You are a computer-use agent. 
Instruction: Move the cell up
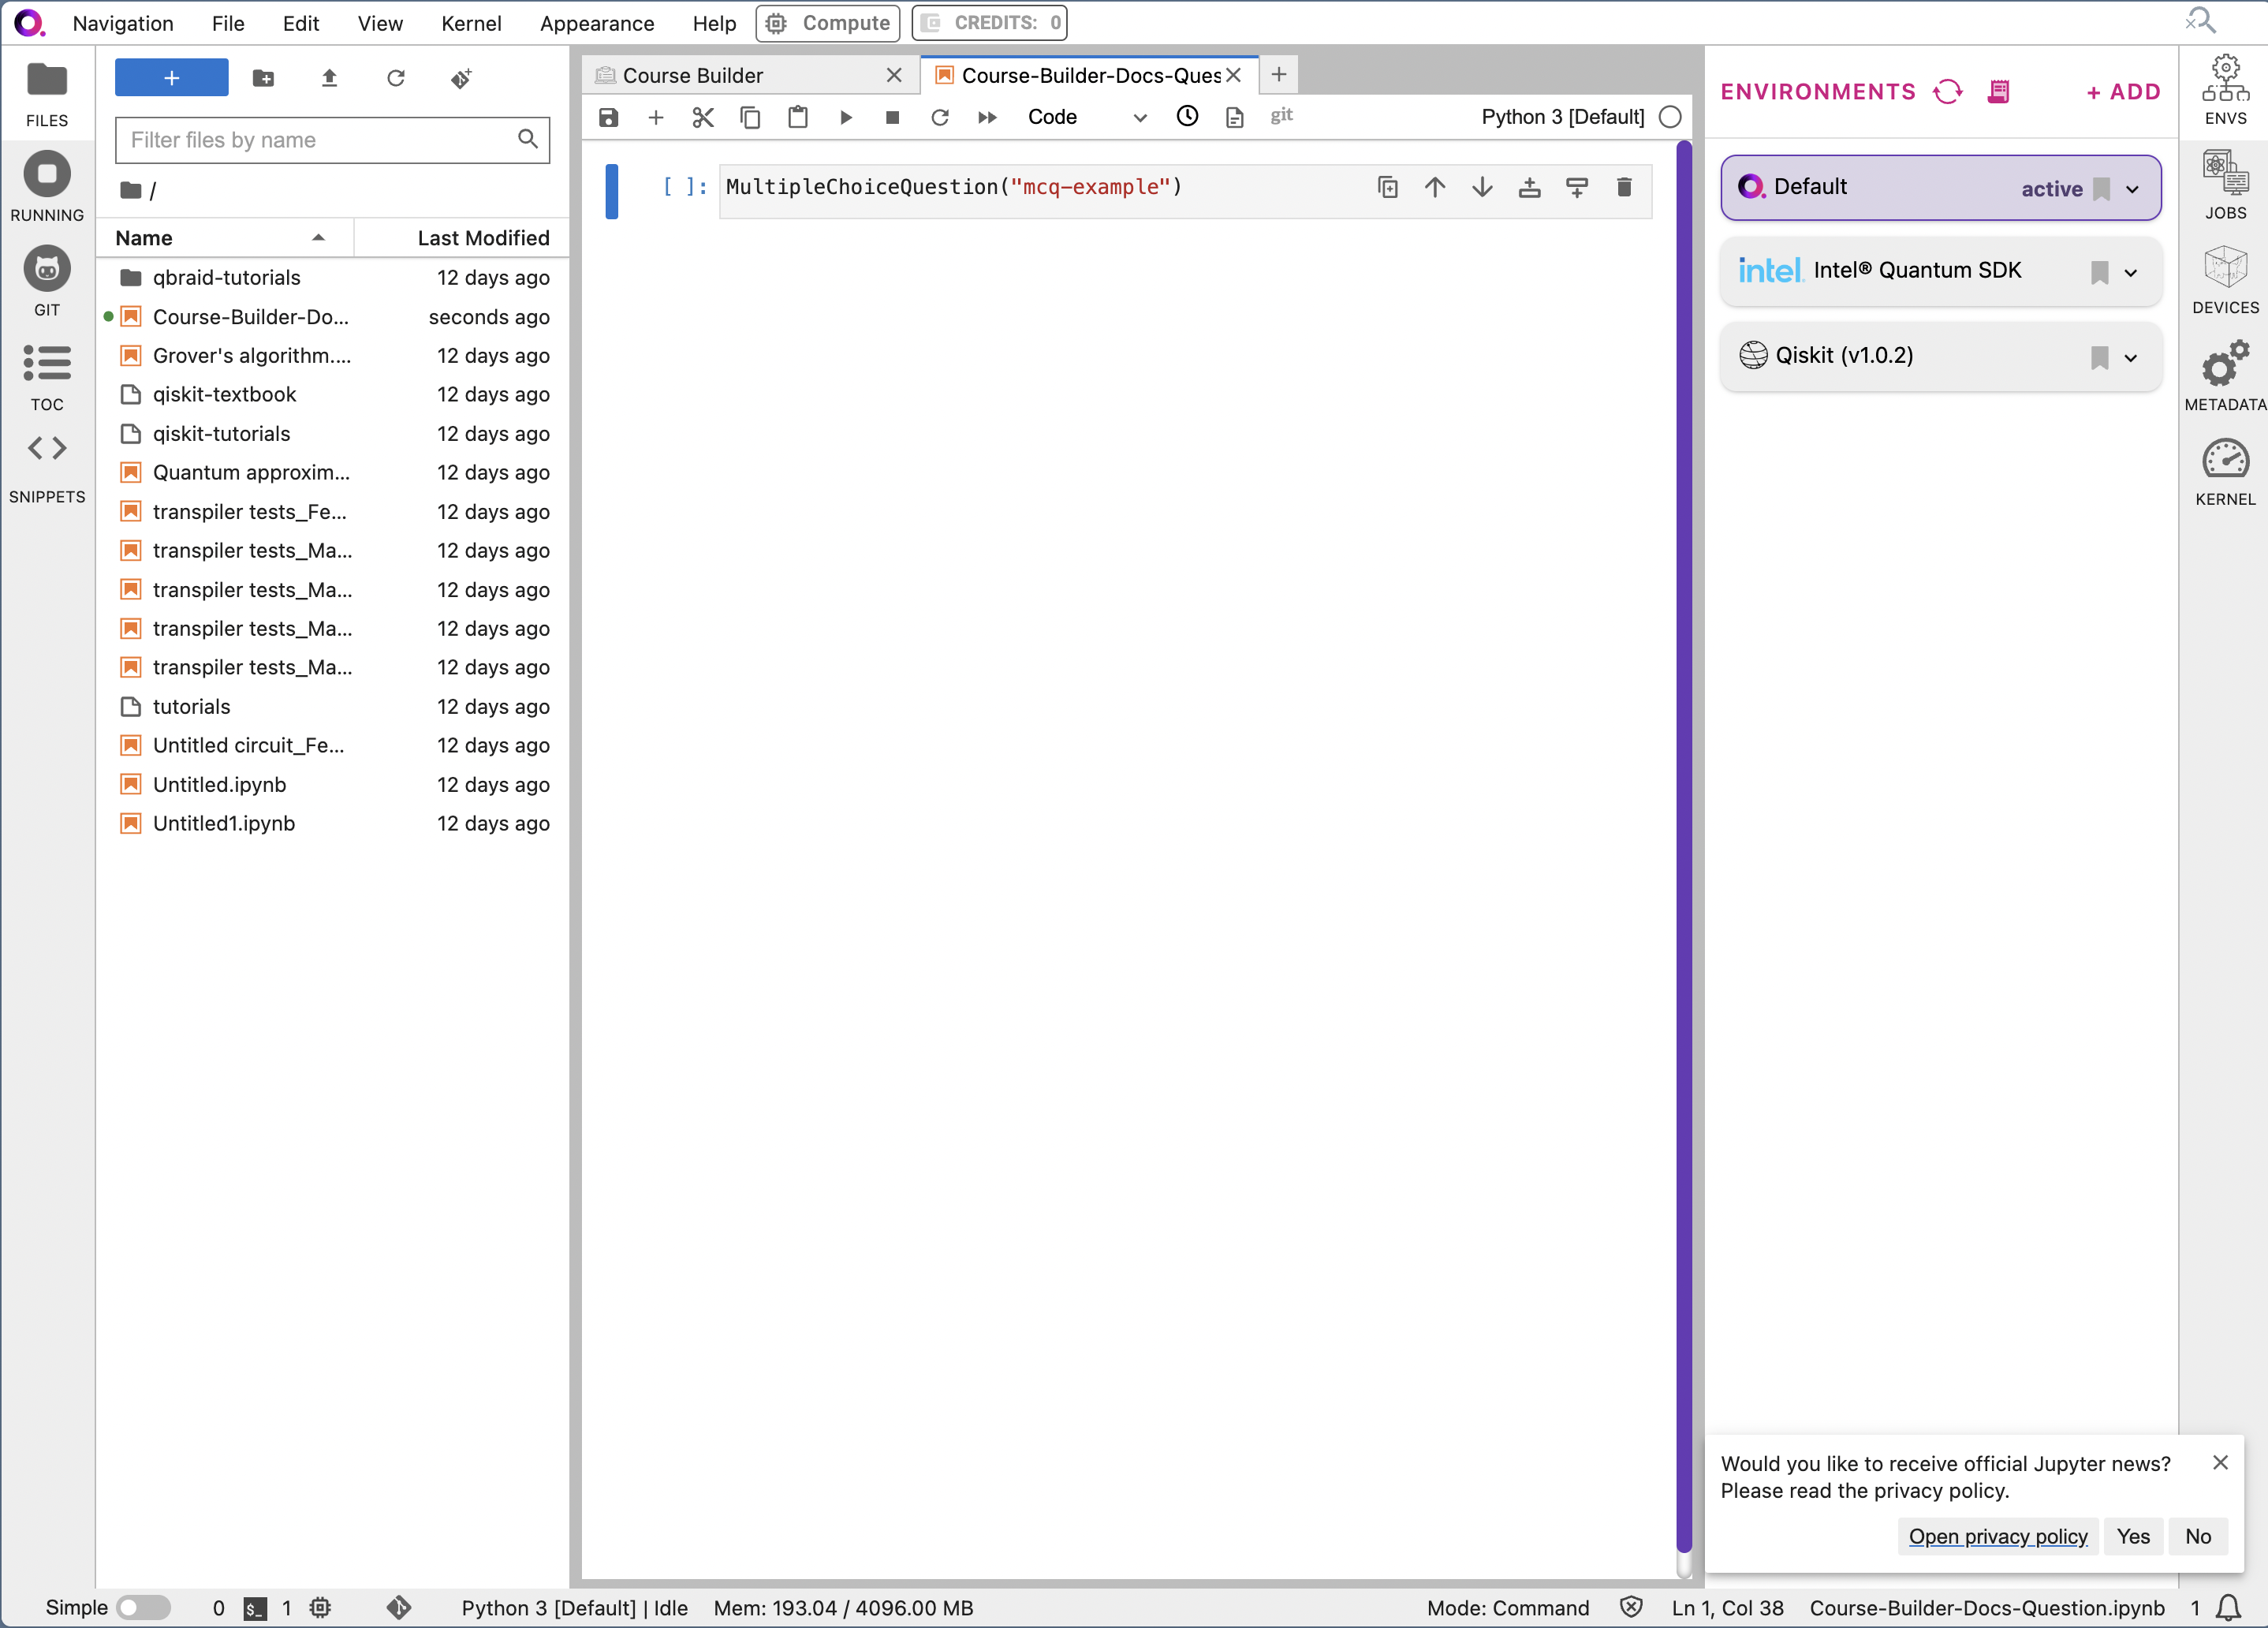tap(1435, 187)
